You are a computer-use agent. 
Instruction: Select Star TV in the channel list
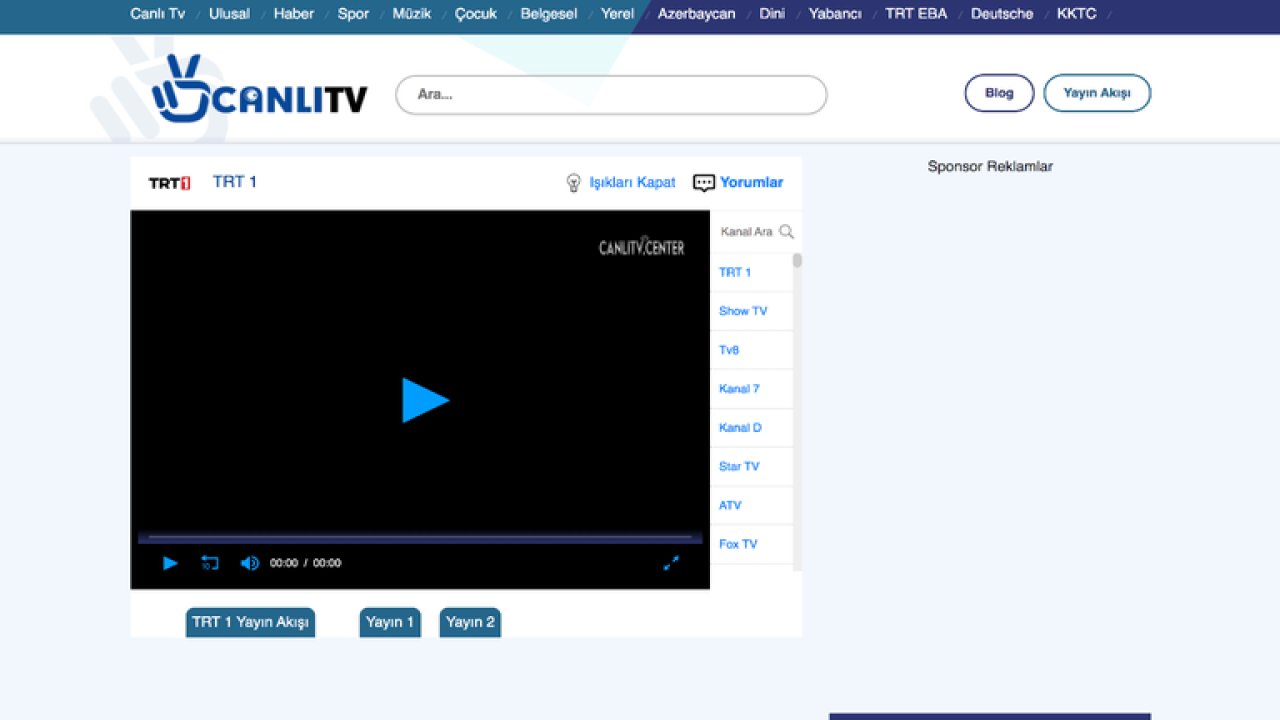point(751,467)
